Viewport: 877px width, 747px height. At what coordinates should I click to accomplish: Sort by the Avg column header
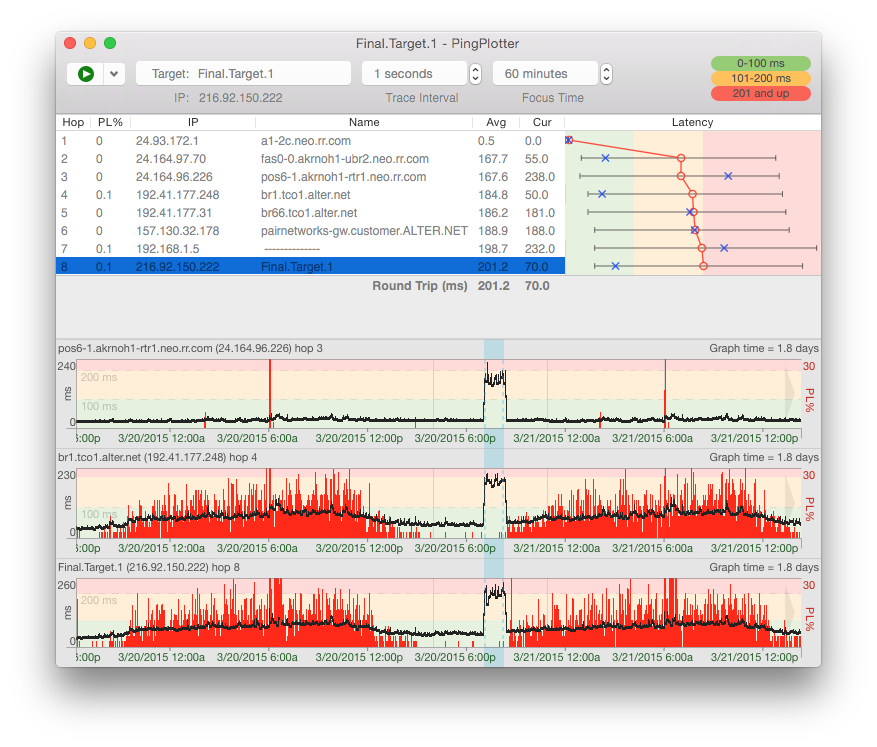coord(495,122)
